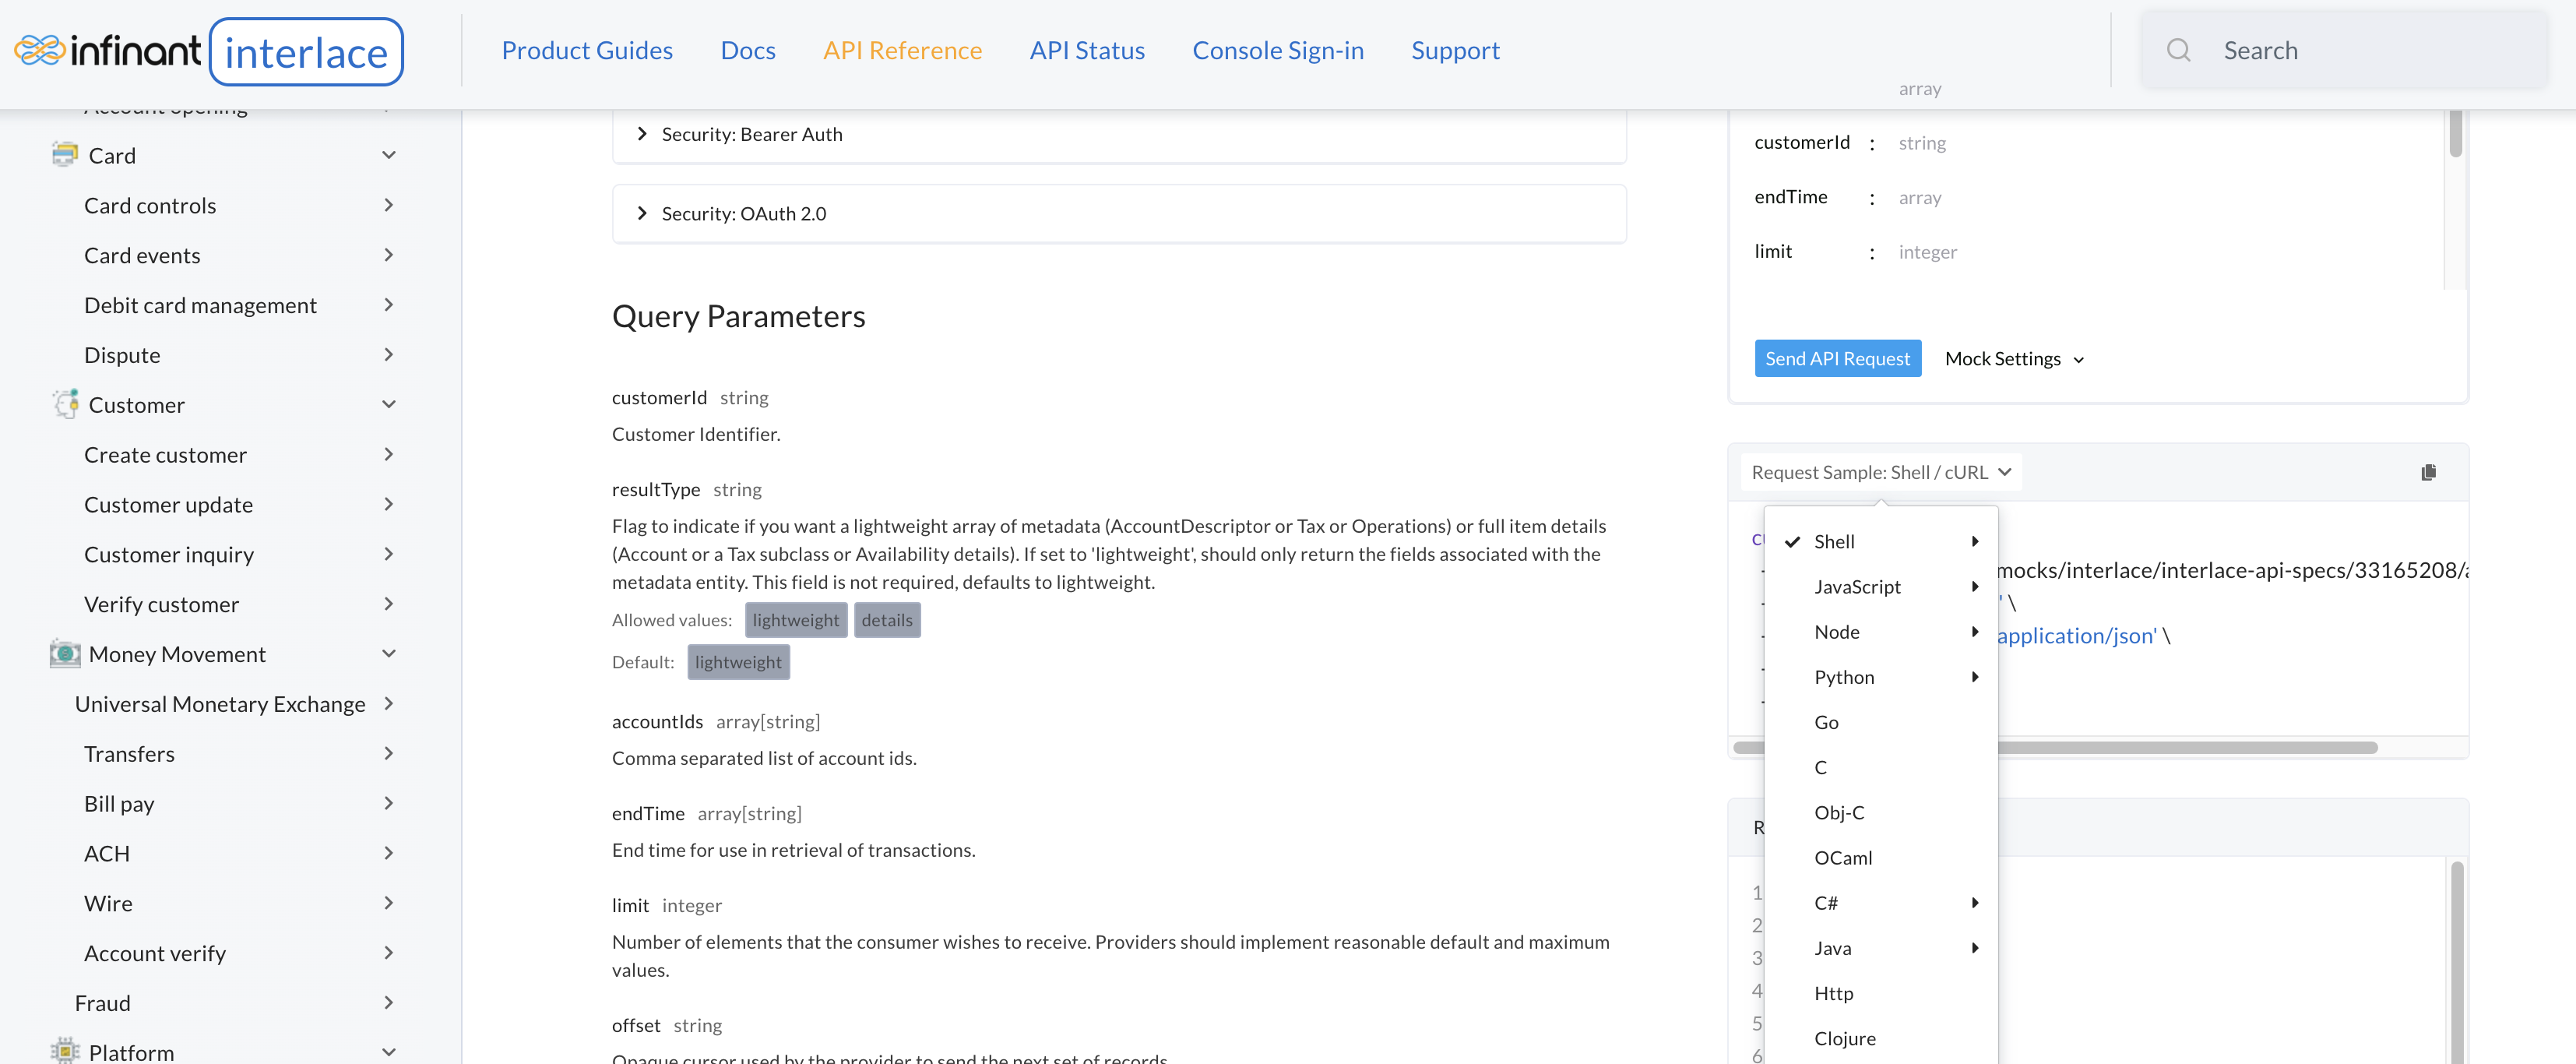This screenshot has height=1064, width=2576.
Task: Open the Java submenu arrow
Action: [1975, 948]
